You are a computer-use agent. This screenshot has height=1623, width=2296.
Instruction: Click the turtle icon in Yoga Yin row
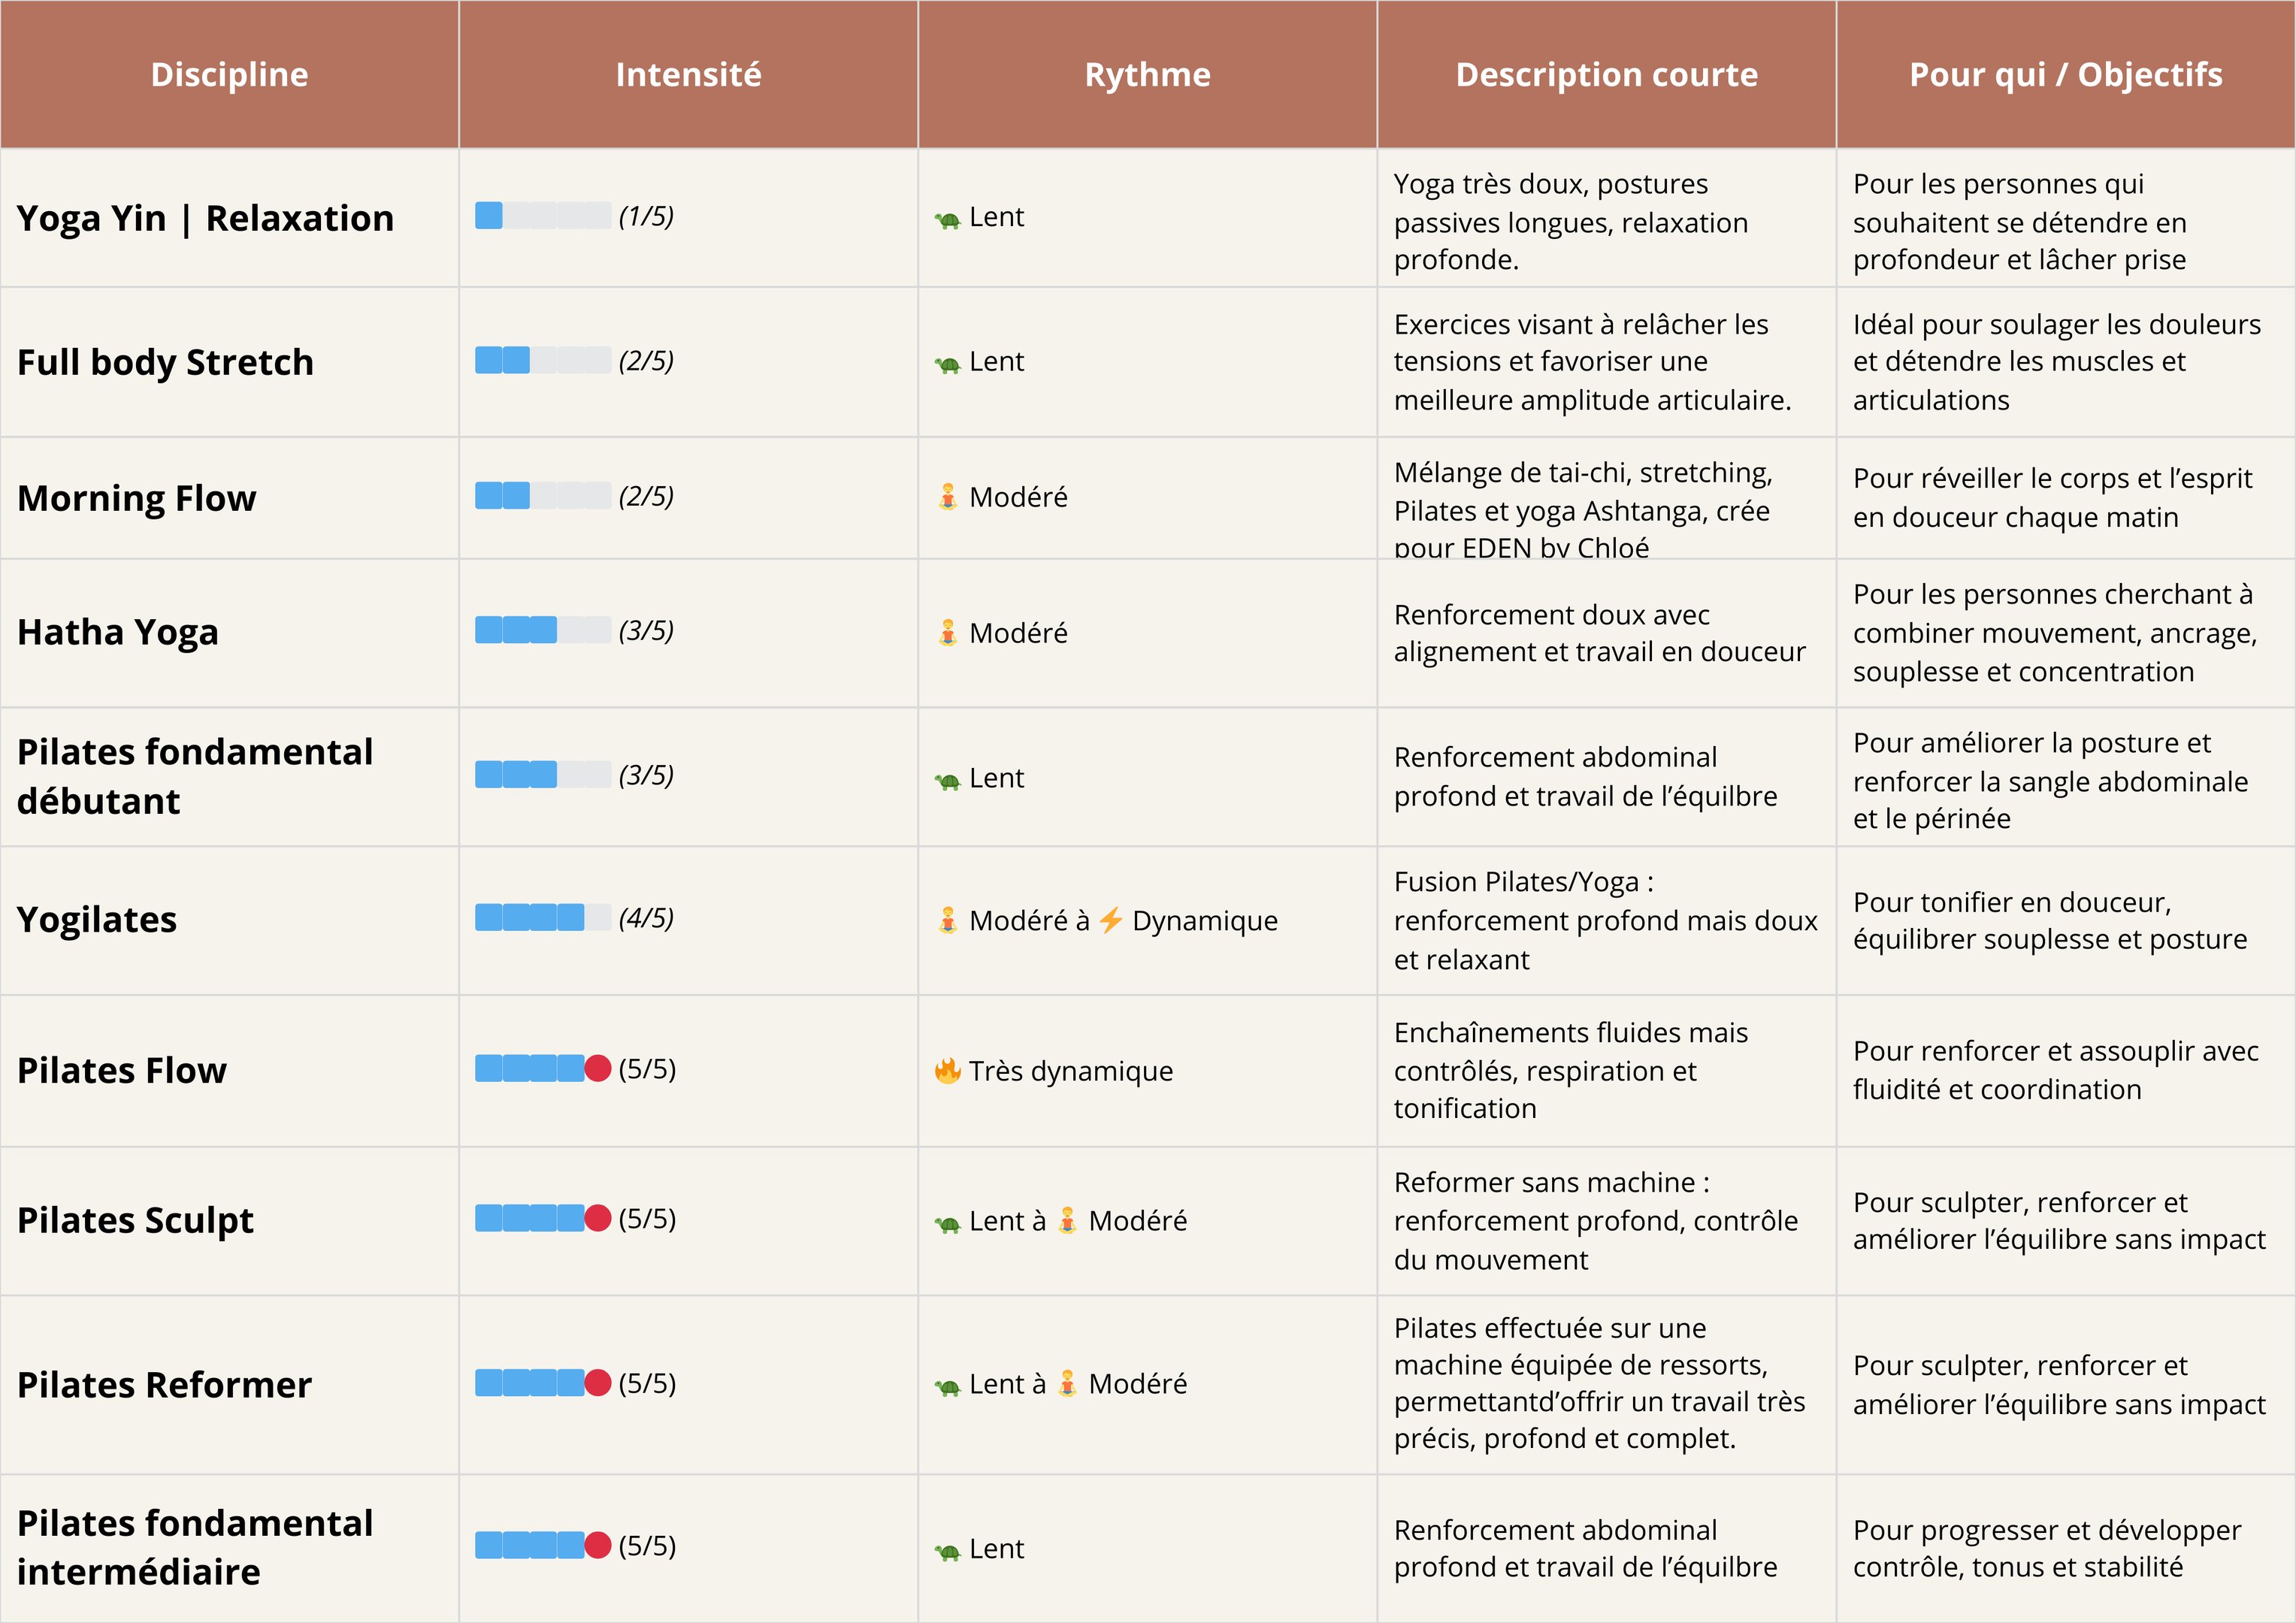947,219
